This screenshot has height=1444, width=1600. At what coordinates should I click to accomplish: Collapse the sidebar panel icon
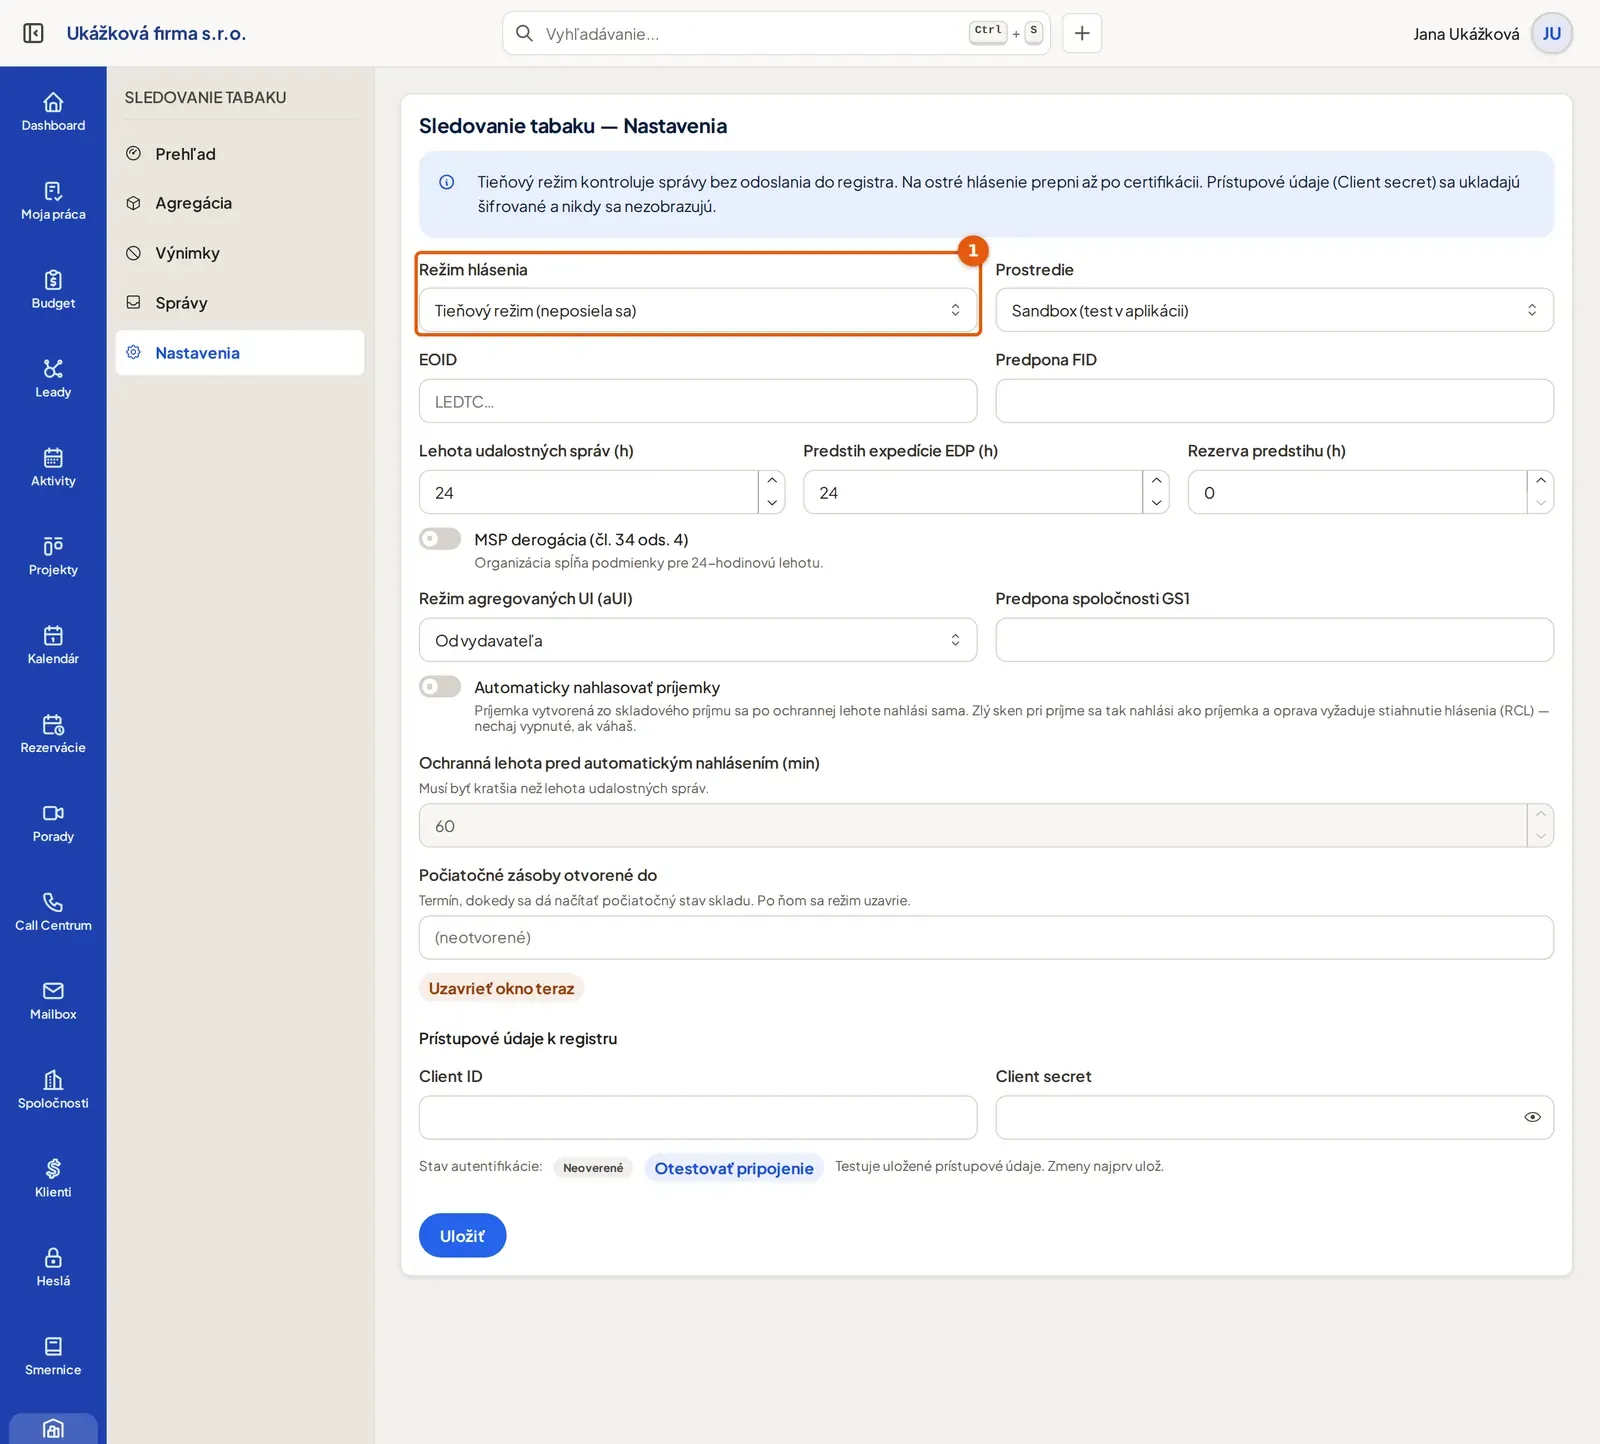point(33,33)
